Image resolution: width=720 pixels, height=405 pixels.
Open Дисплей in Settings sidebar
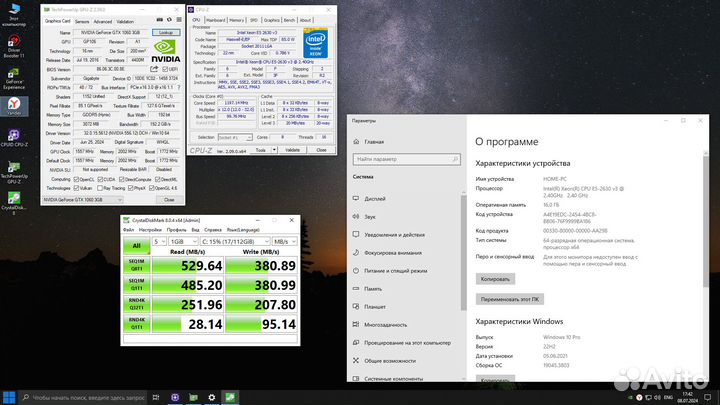[375, 199]
